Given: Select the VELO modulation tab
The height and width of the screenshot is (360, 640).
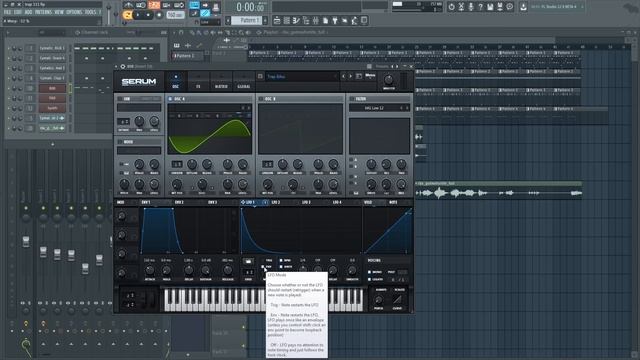Looking at the screenshot, I should 368,202.
